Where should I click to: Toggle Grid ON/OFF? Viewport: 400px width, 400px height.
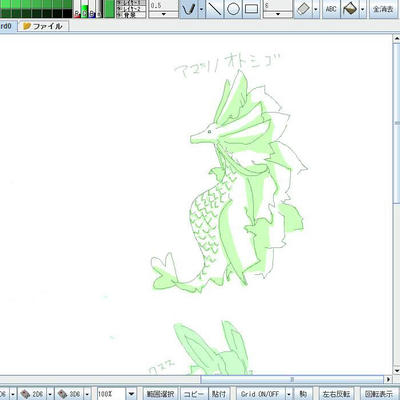(x=260, y=394)
